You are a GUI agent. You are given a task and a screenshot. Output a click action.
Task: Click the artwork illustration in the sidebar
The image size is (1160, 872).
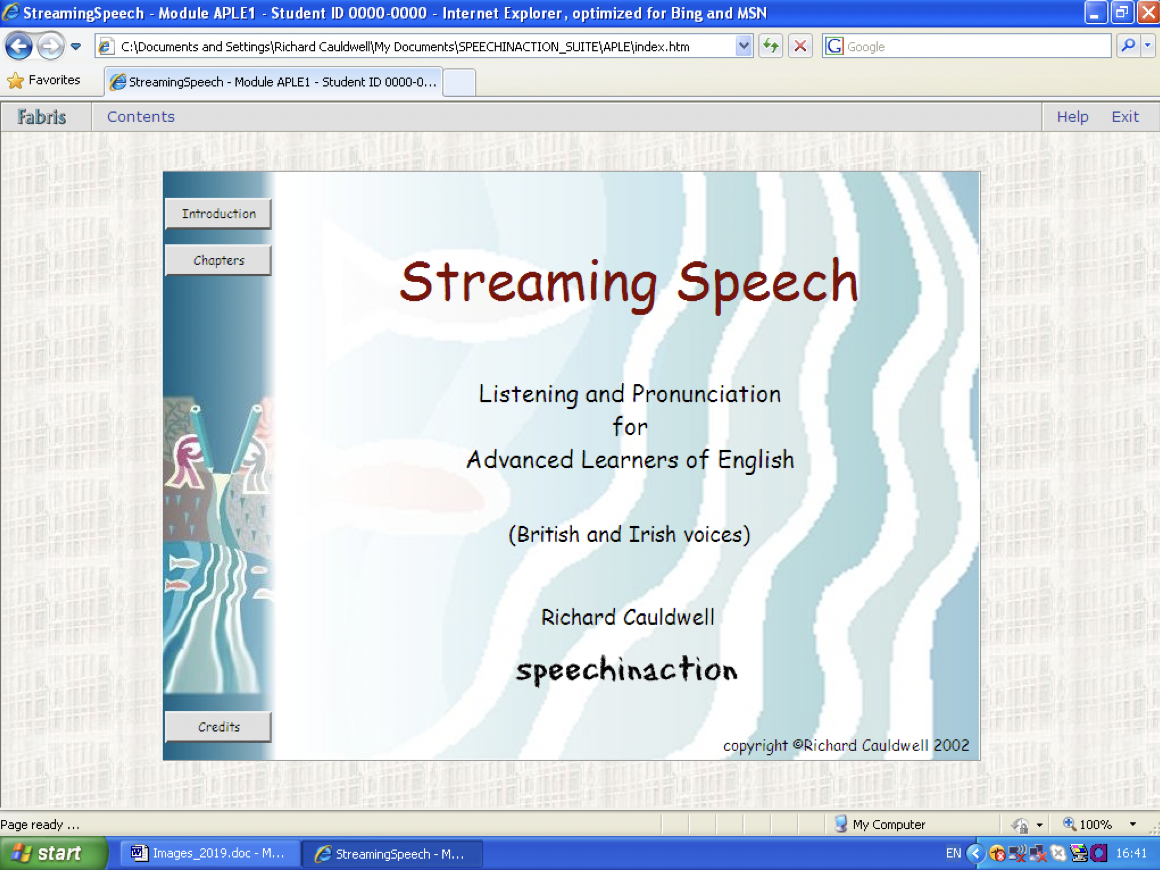[x=218, y=547]
